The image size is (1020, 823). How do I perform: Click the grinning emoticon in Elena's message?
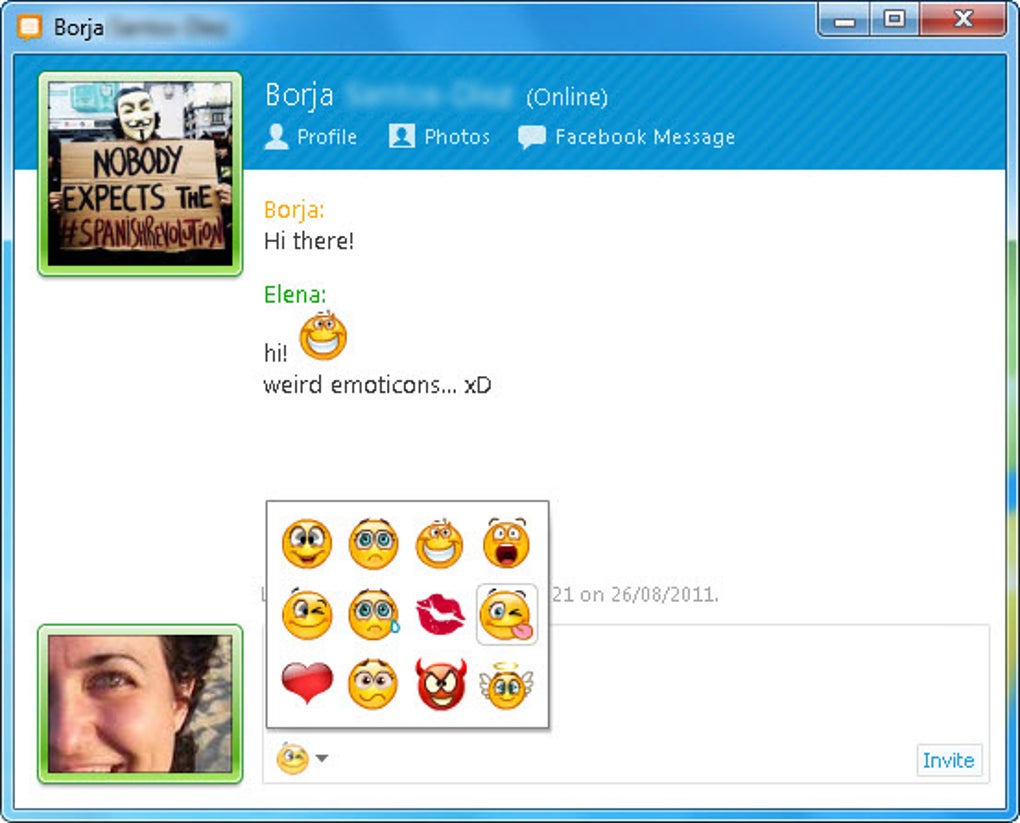323,336
